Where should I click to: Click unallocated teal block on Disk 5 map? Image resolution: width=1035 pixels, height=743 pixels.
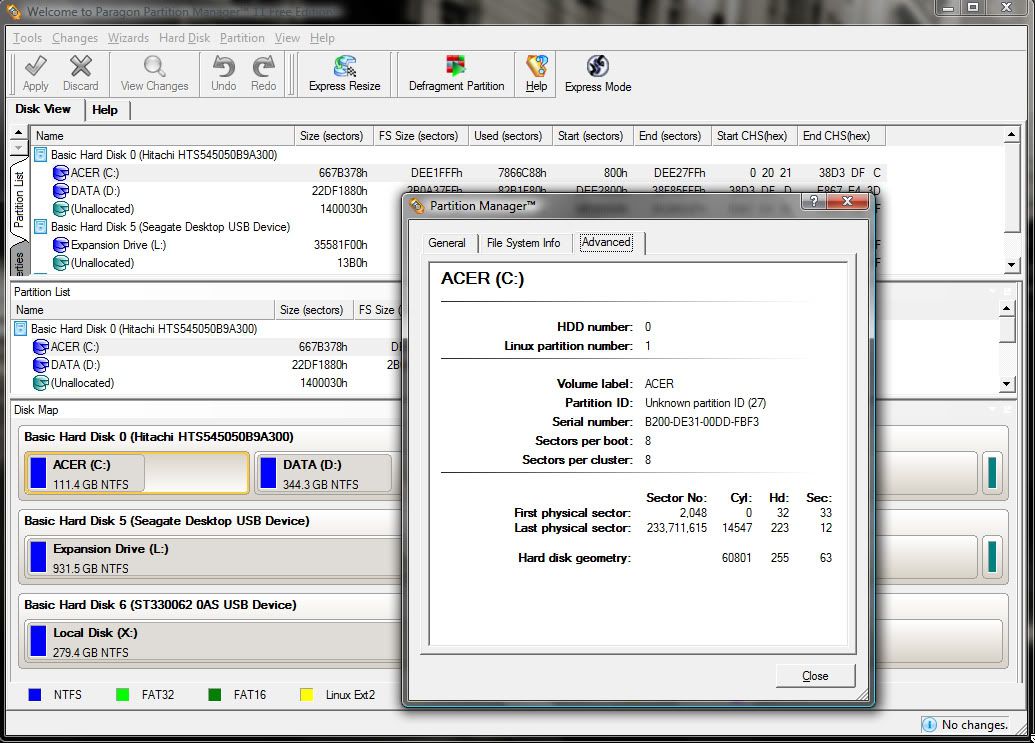(991, 556)
